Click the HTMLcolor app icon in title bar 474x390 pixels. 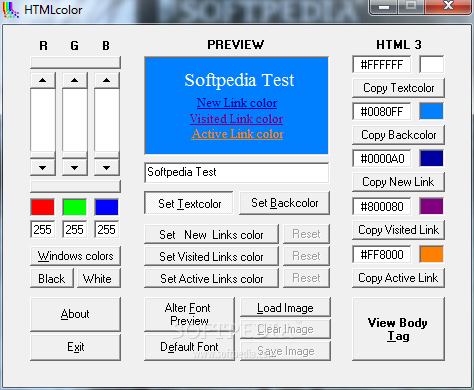pyautogui.click(x=10, y=10)
